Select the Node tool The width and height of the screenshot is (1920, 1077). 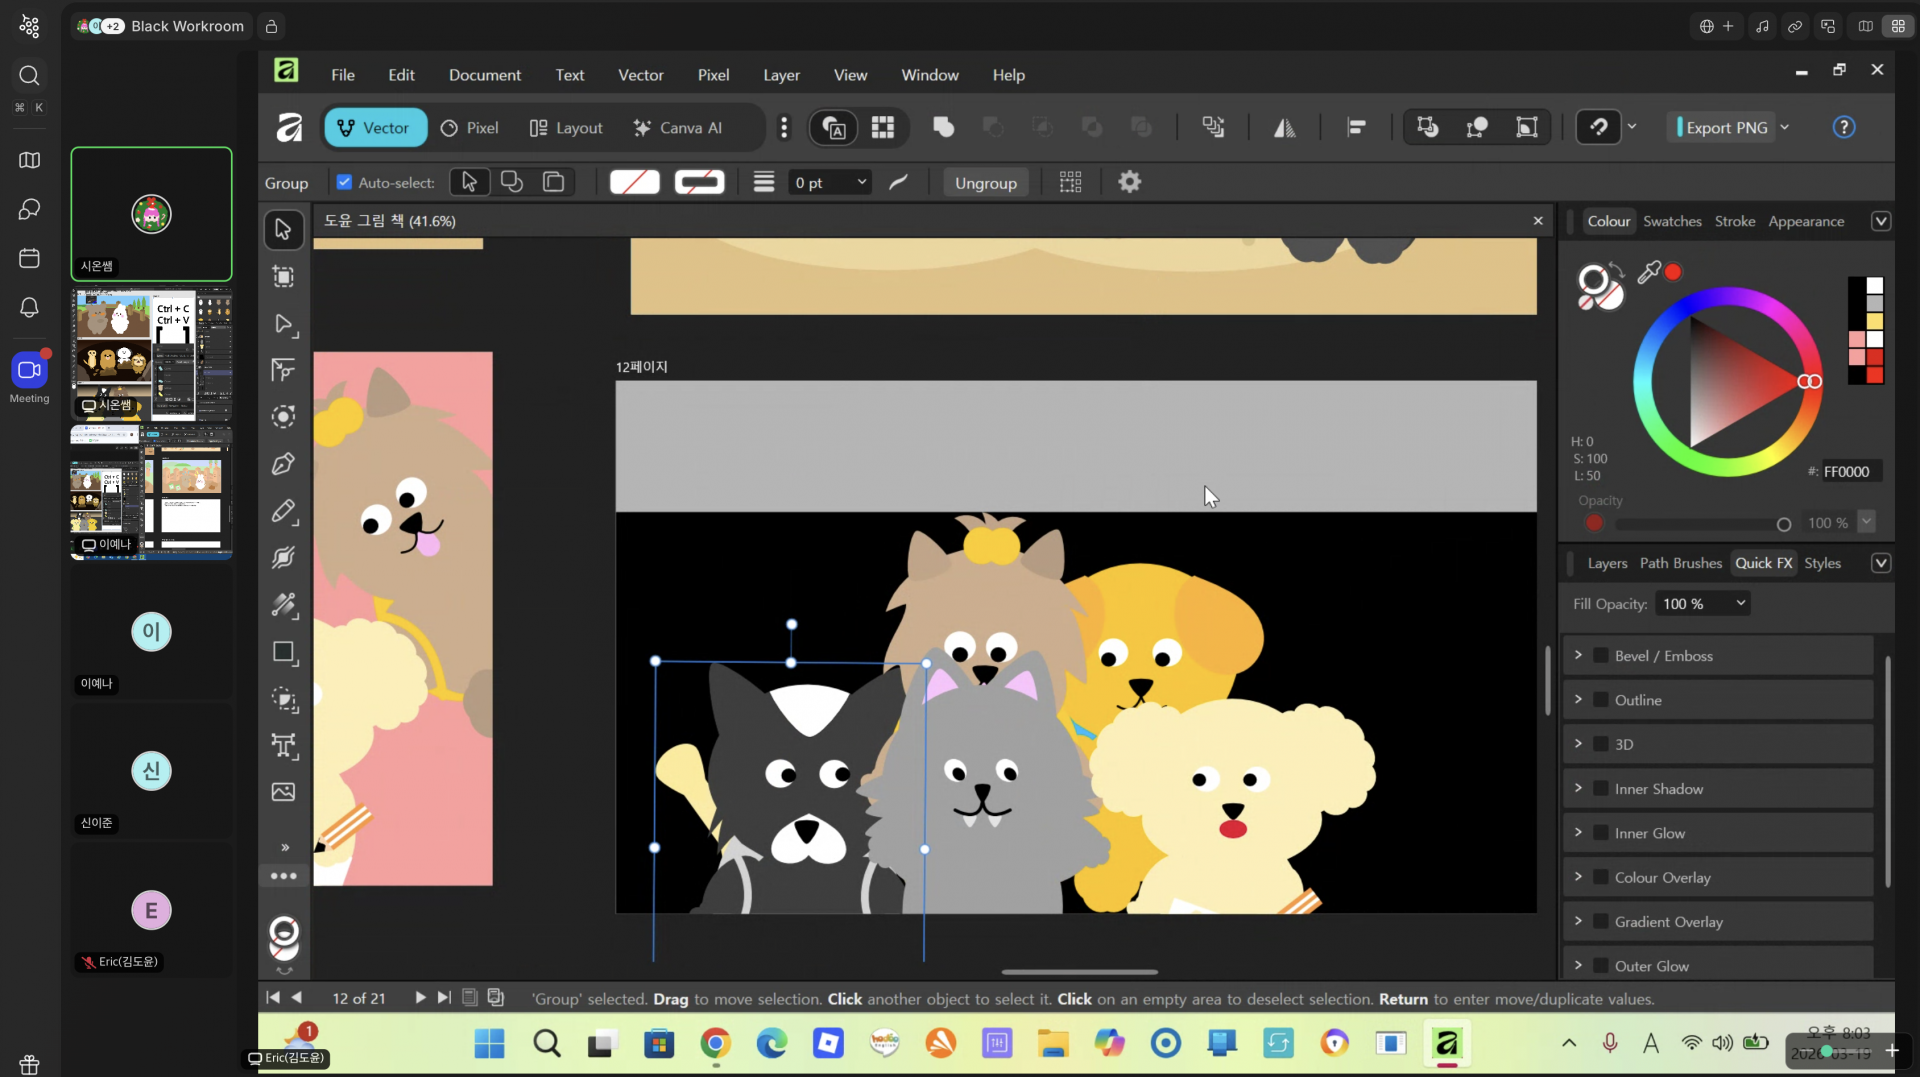[x=284, y=324]
